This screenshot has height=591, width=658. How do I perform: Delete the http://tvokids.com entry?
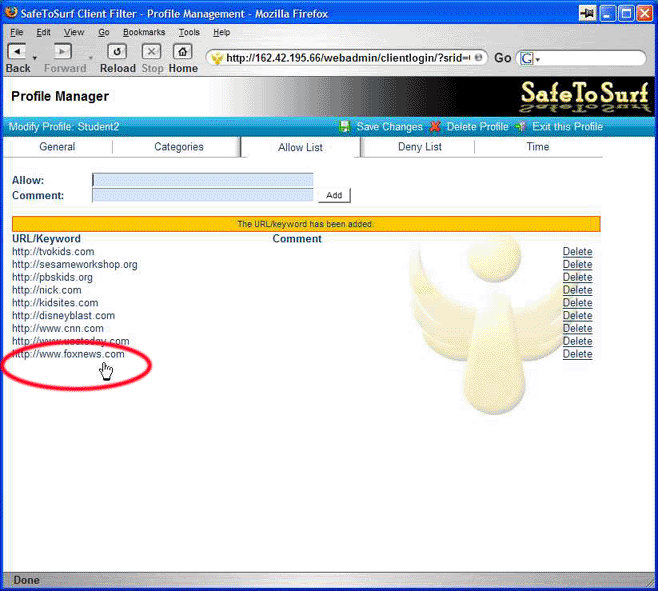pyautogui.click(x=577, y=252)
